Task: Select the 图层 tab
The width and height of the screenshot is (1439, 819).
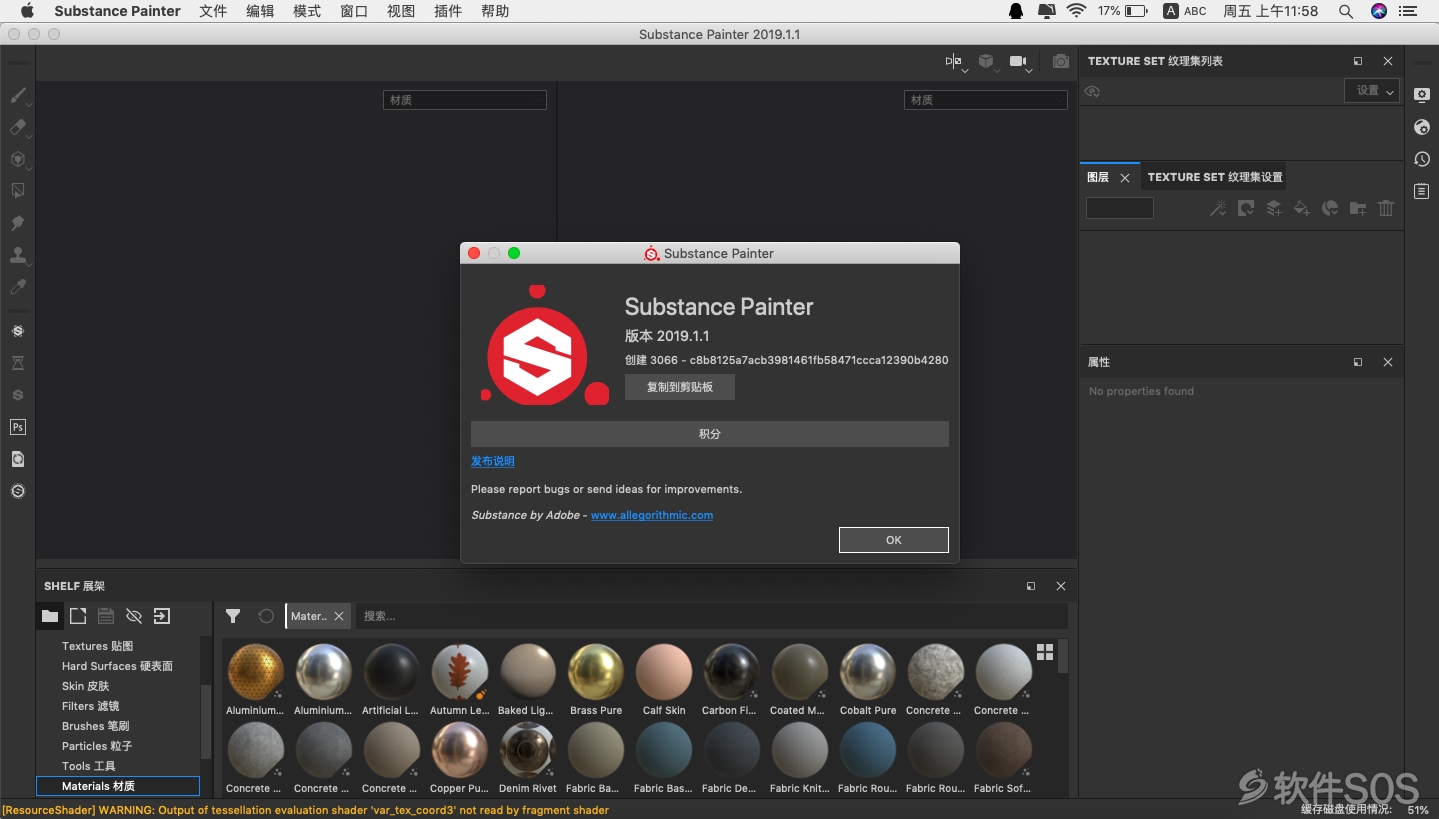Action: [x=1098, y=177]
